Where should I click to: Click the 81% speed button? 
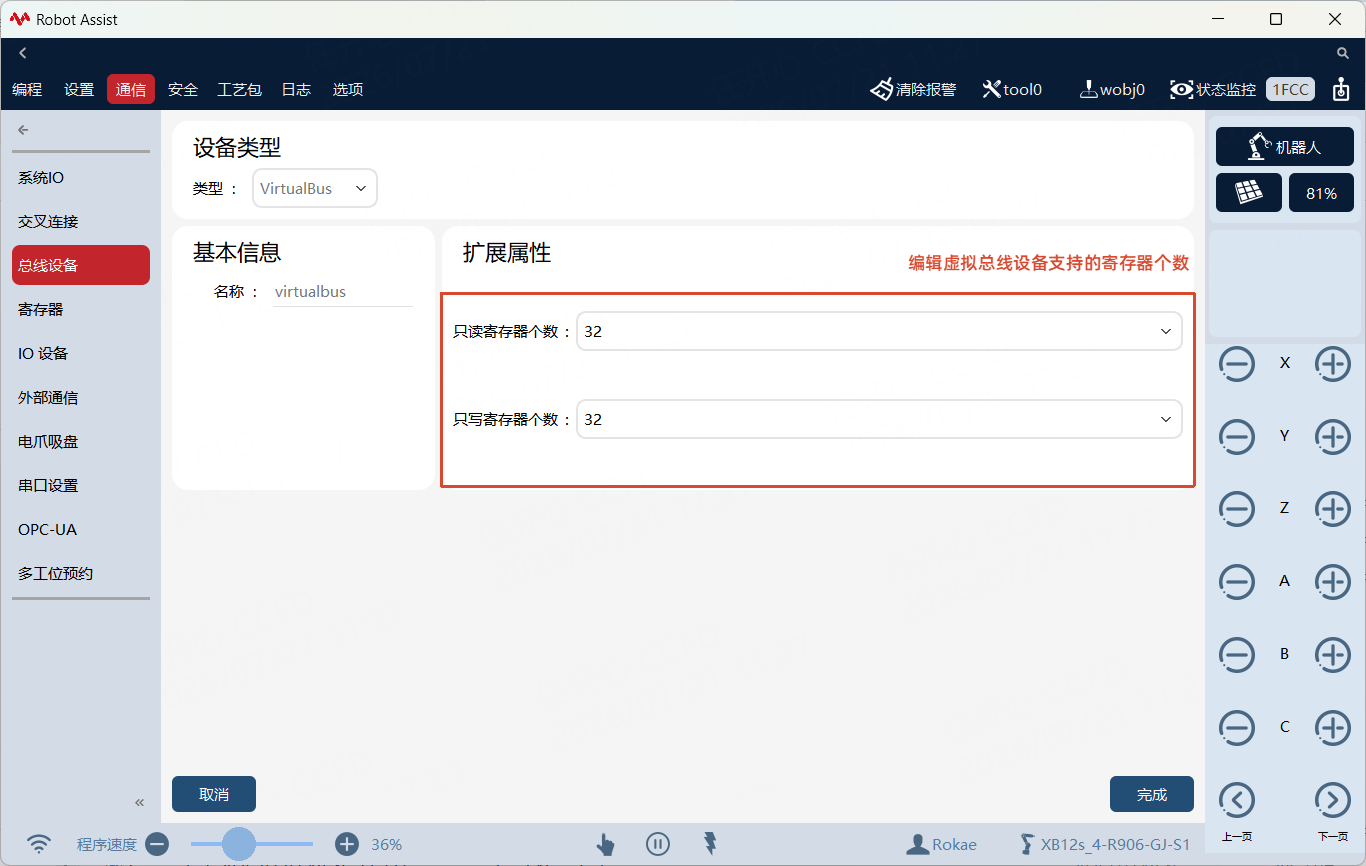[1321, 193]
